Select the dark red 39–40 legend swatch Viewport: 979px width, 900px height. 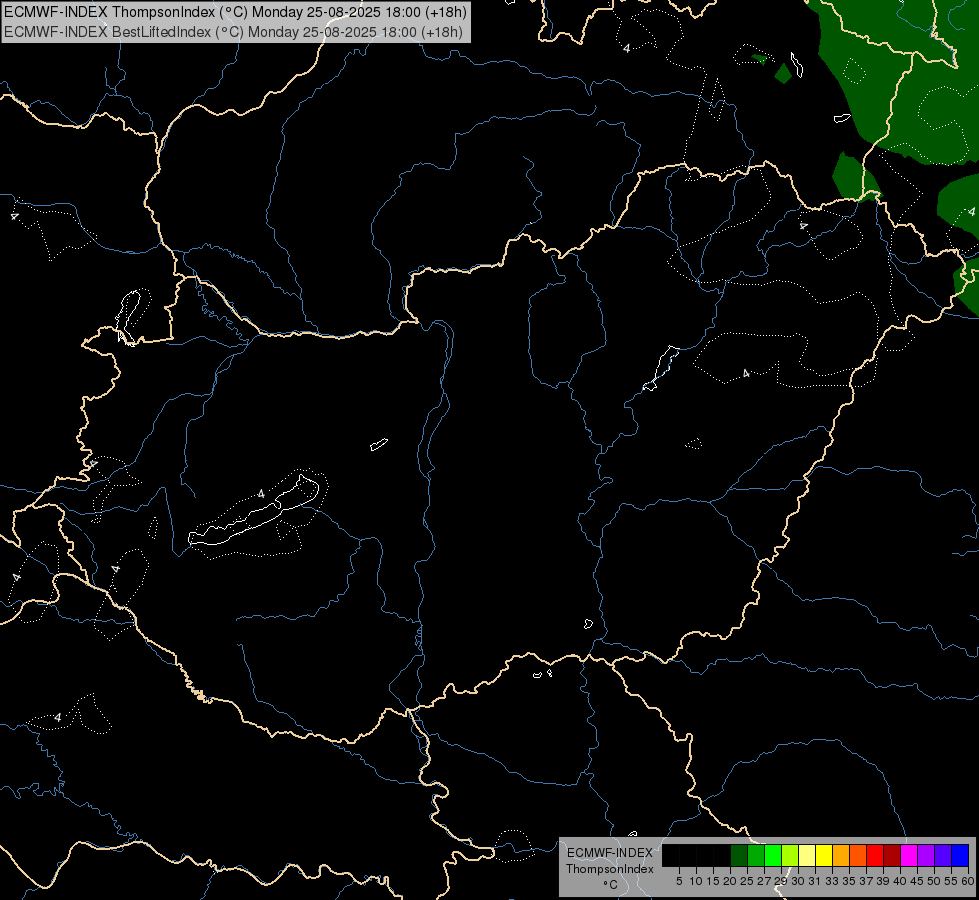coord(892,855)
